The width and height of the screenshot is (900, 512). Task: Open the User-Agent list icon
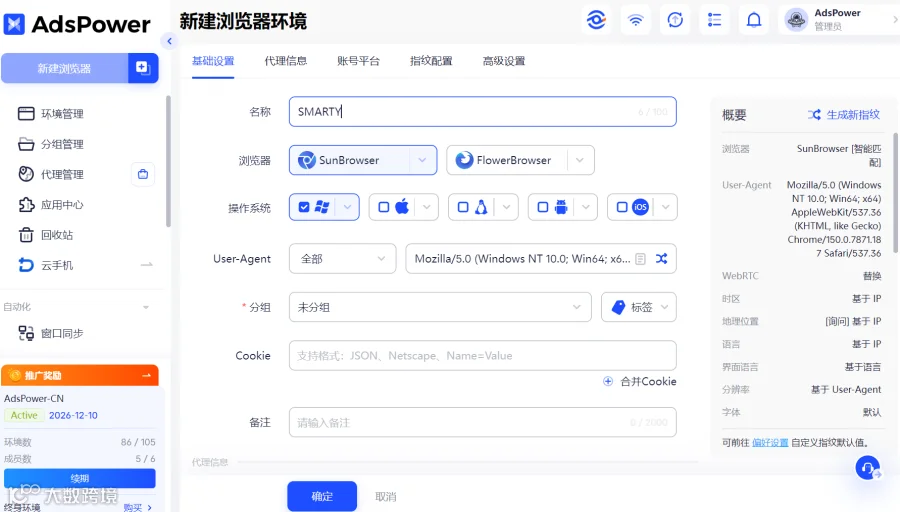pyautogui.click(x=641, y=259)
